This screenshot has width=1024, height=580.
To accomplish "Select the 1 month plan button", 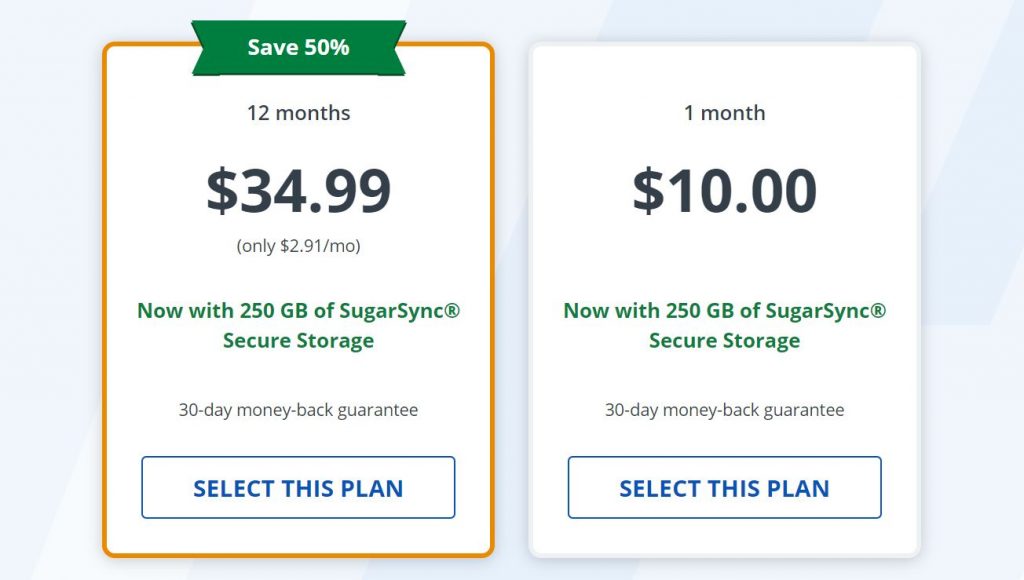I will tap(724, 487).
